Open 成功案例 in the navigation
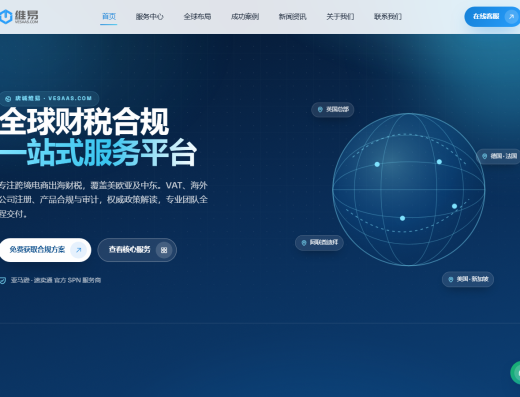 [245, 16]
